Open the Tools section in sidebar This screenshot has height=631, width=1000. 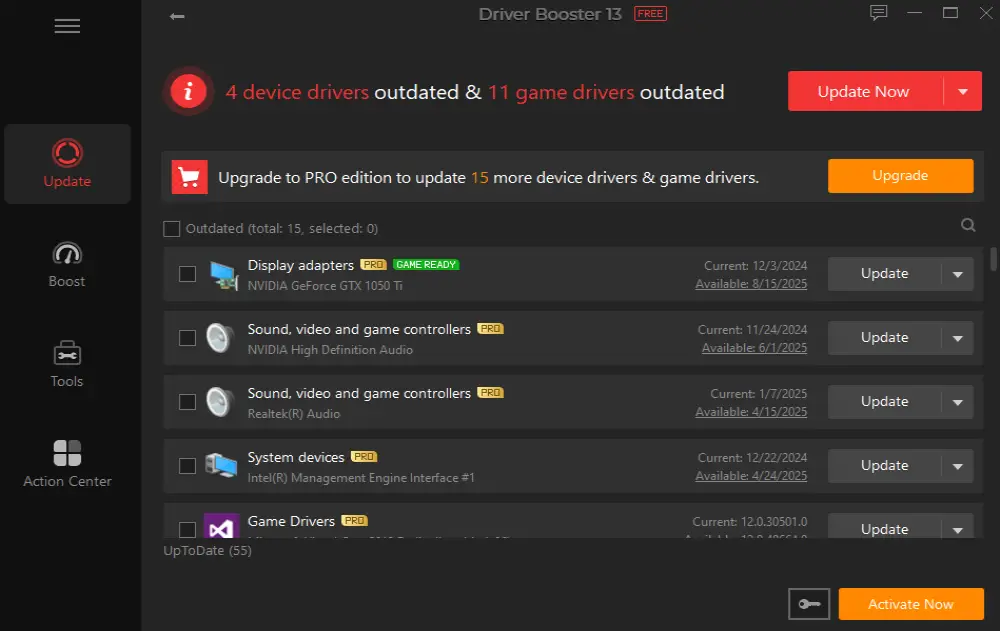tap(67, 364)
